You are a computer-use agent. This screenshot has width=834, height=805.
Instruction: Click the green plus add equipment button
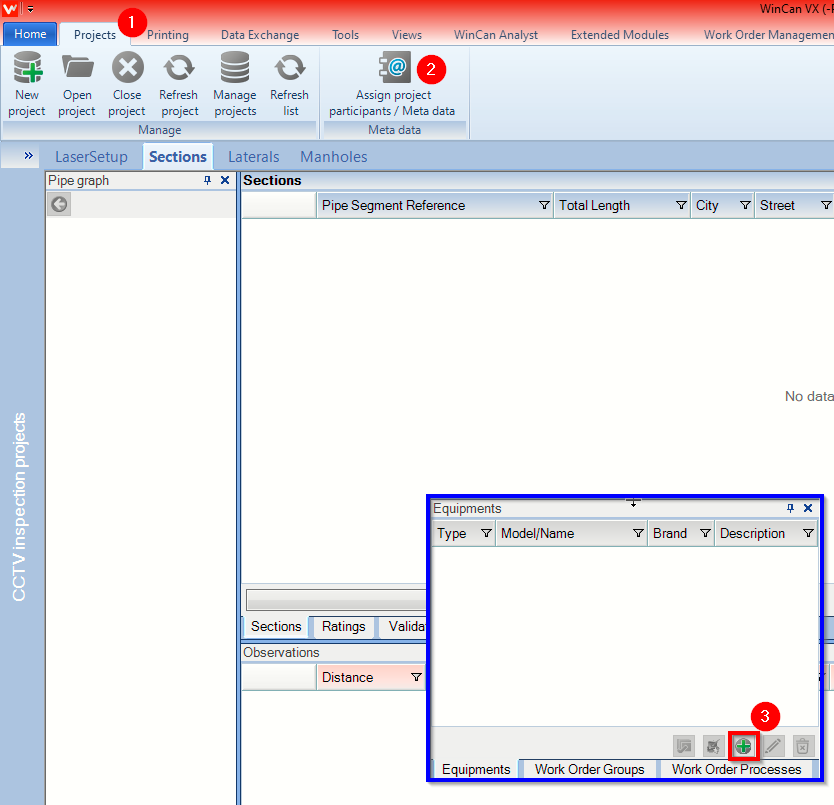(x=743, y=746)
